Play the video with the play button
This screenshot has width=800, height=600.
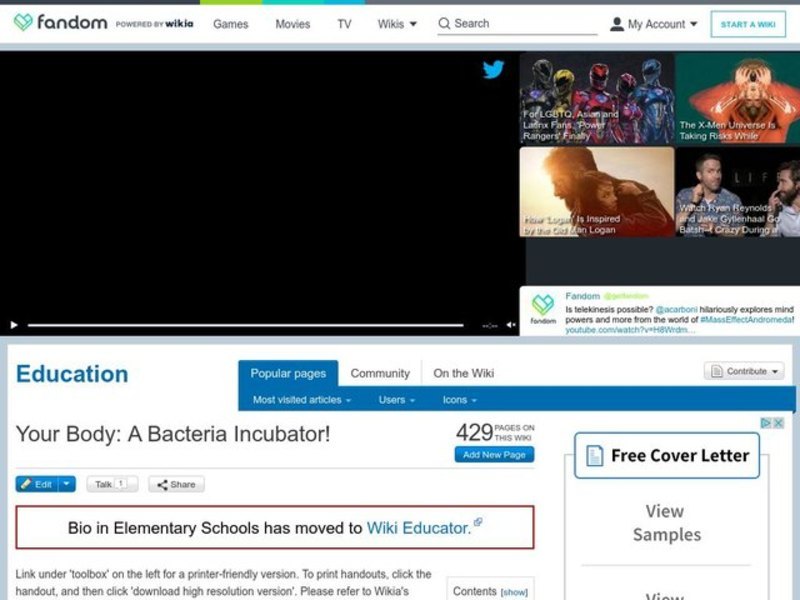12,325
